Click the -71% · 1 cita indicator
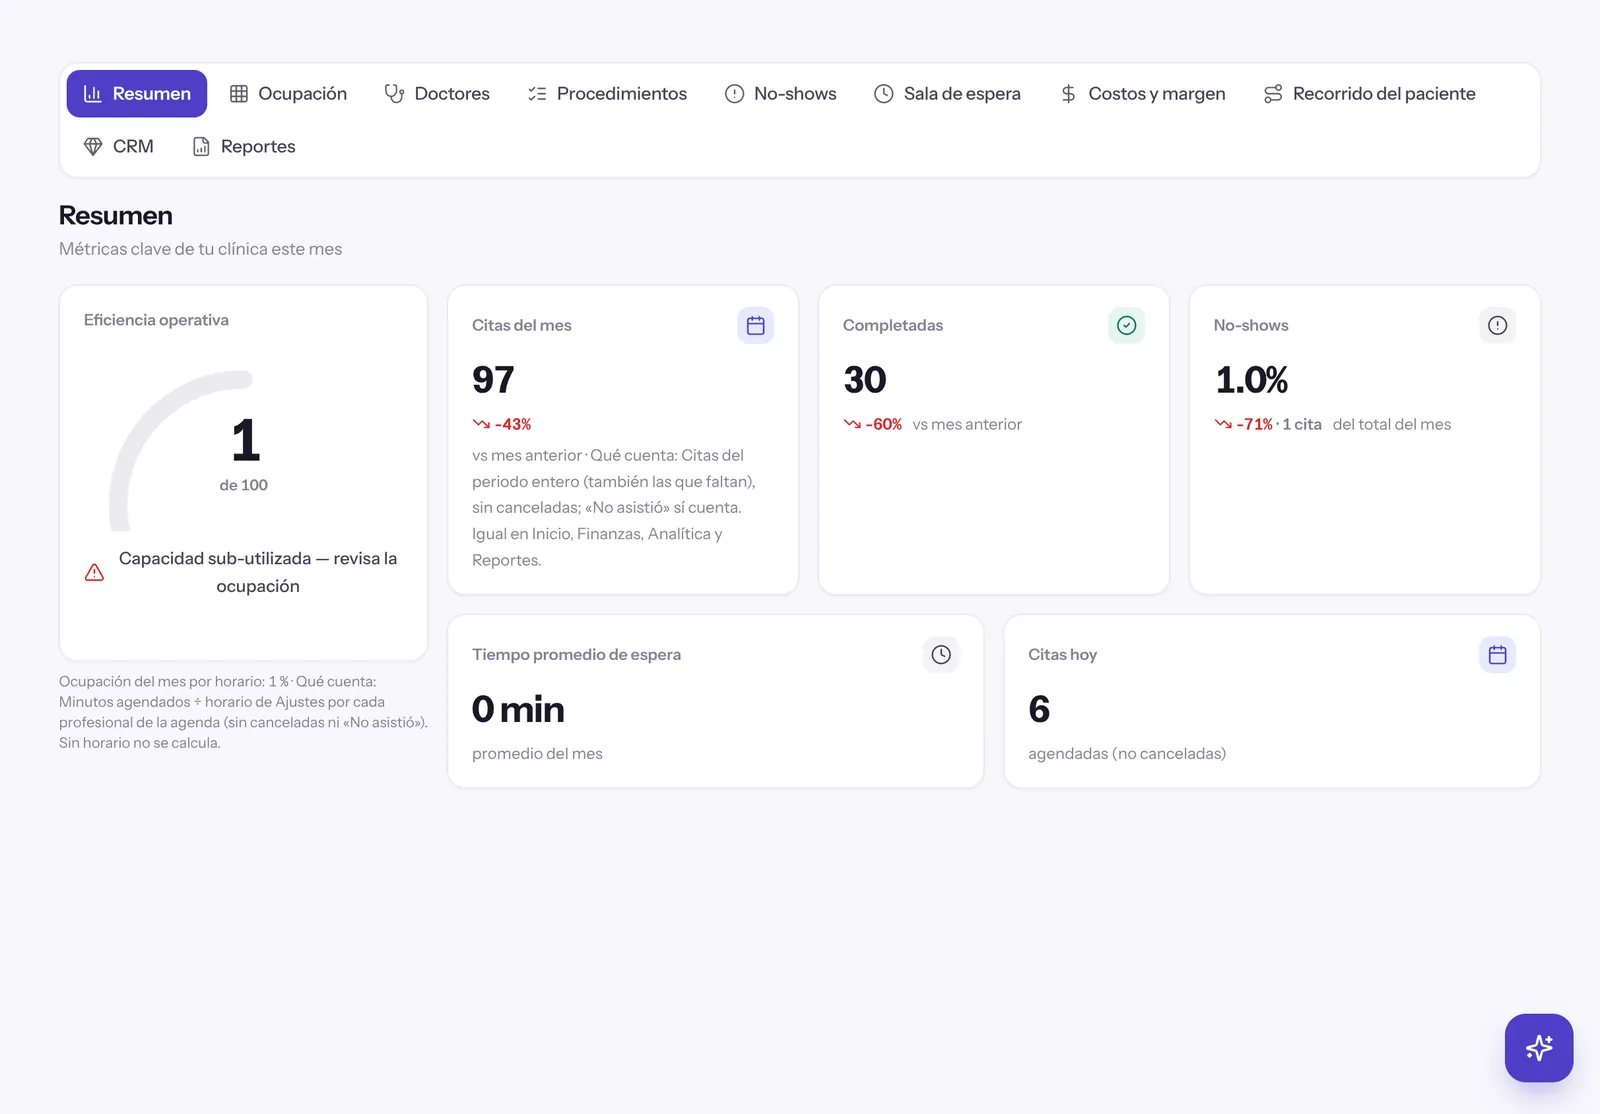The width and height of the screenshot is (1600, 1114). (1268, 424)
